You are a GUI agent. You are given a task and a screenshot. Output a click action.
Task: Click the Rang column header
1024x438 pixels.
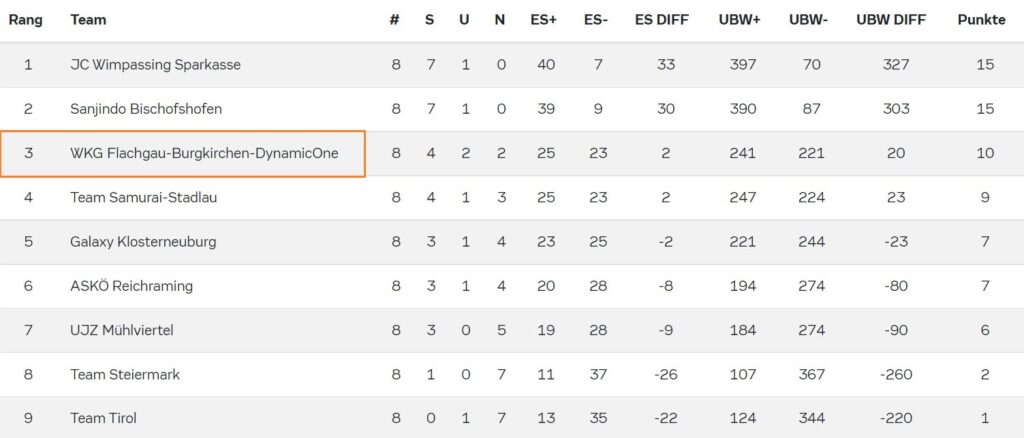pos(28,20)
